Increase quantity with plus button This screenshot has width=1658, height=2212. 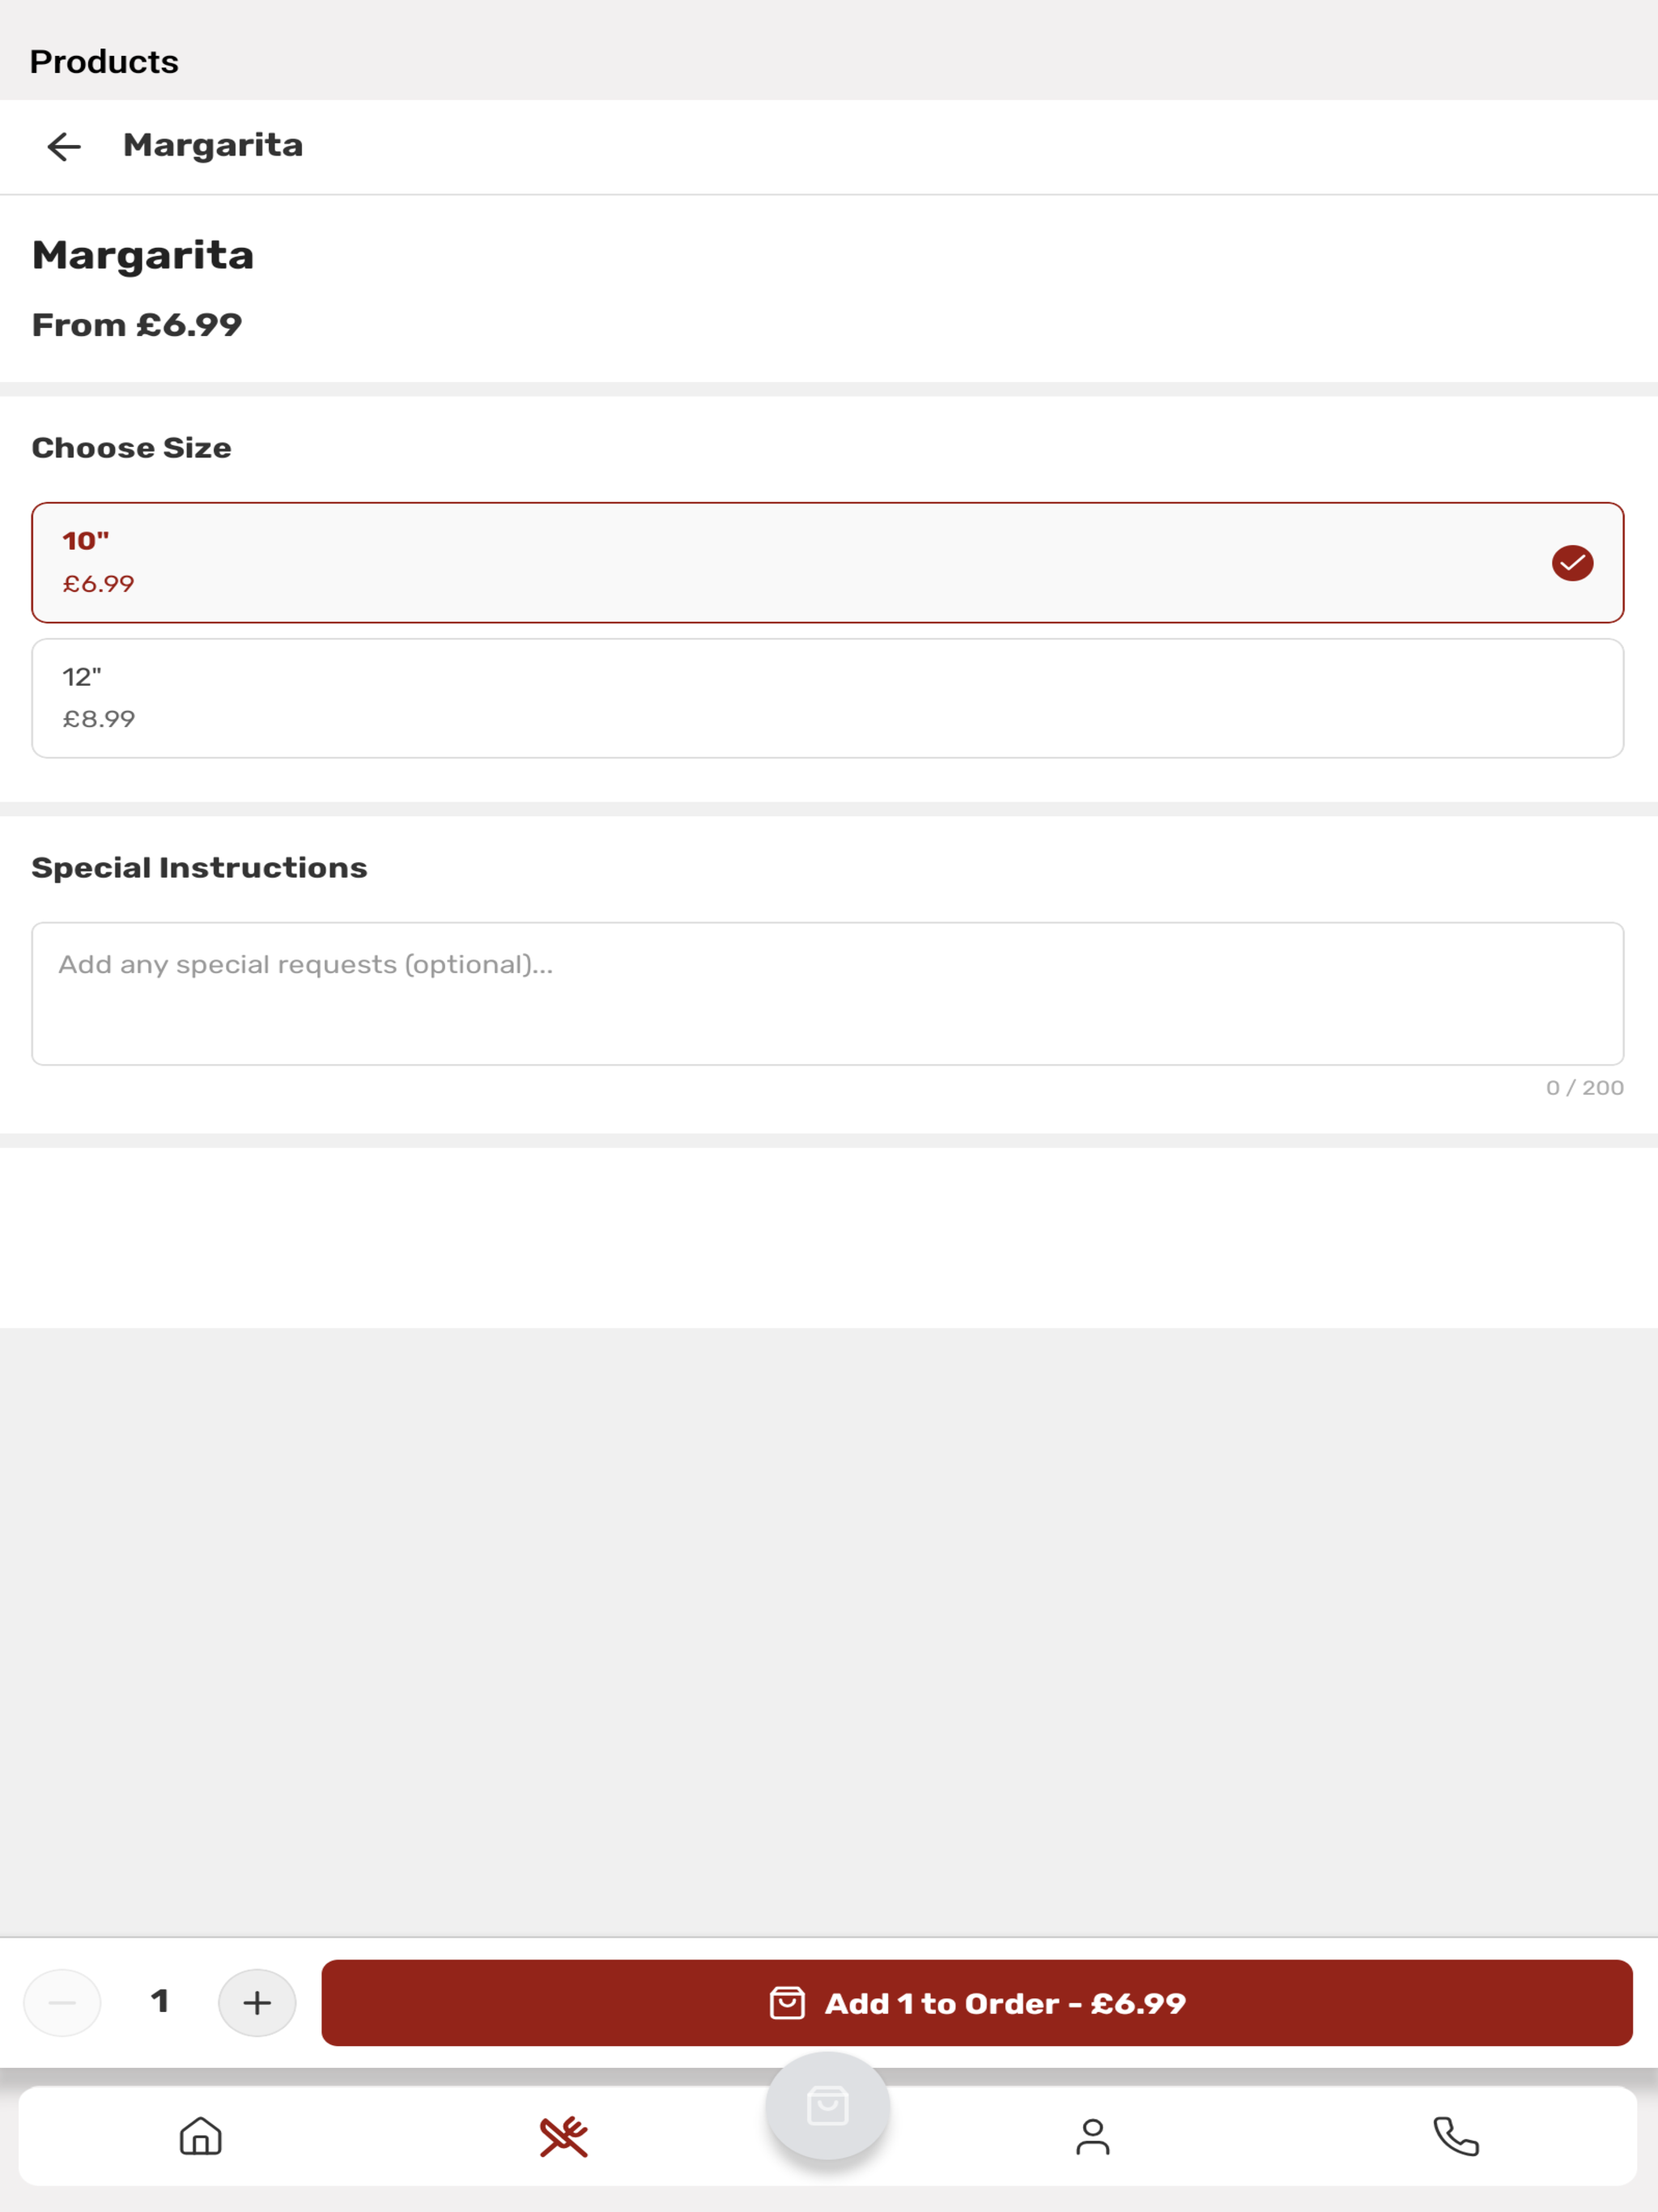tap(257, 2002)
